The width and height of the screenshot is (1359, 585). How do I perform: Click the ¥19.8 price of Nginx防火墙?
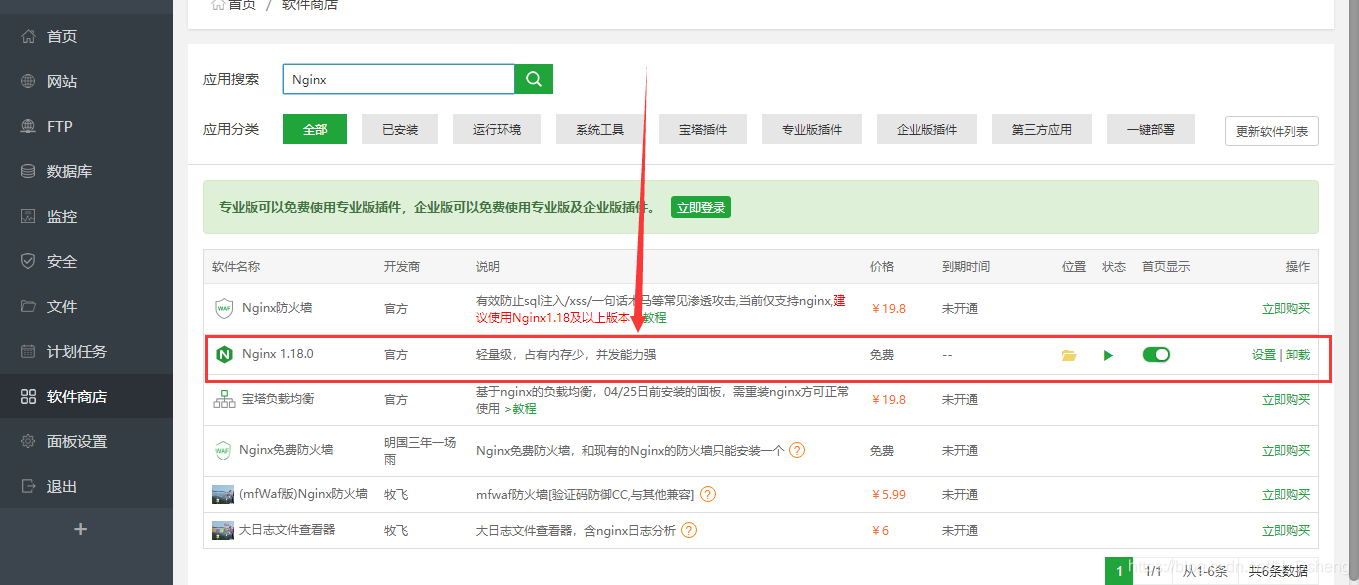(x=888, y=309)
